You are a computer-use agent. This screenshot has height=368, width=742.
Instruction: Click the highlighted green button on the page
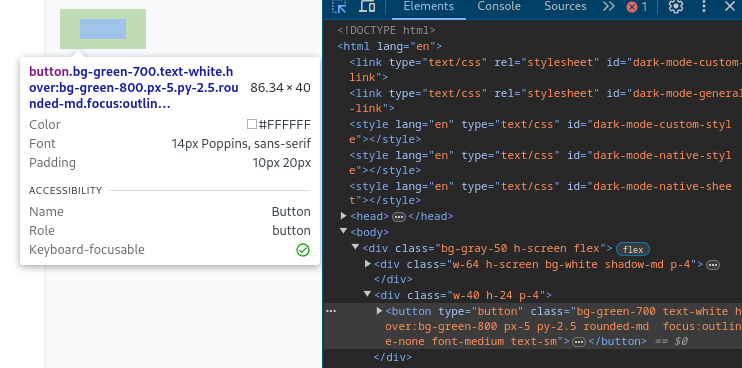coord(103,29)
